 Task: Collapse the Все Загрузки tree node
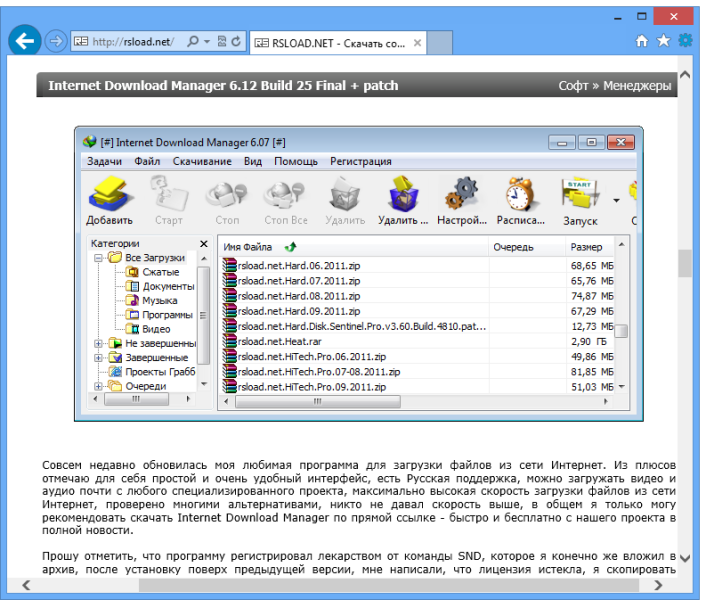click(98, 258)
